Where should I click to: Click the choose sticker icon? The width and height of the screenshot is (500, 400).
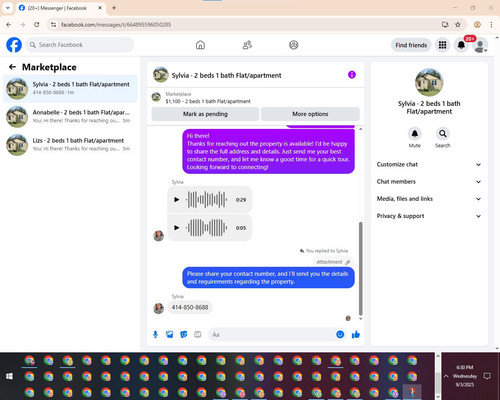[x=184, y=334]
